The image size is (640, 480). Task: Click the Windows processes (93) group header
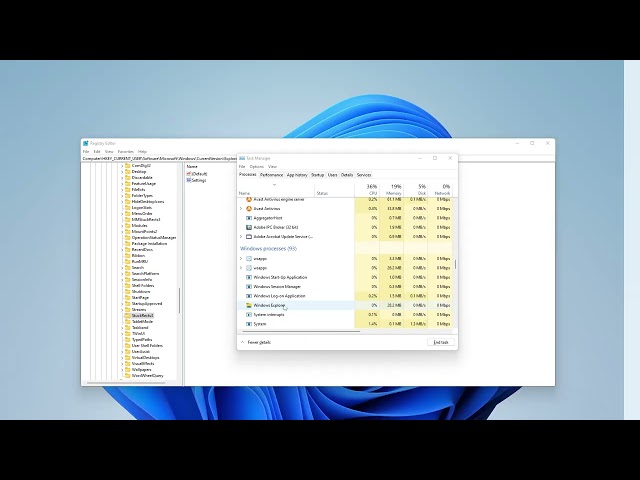pos(268,249)
